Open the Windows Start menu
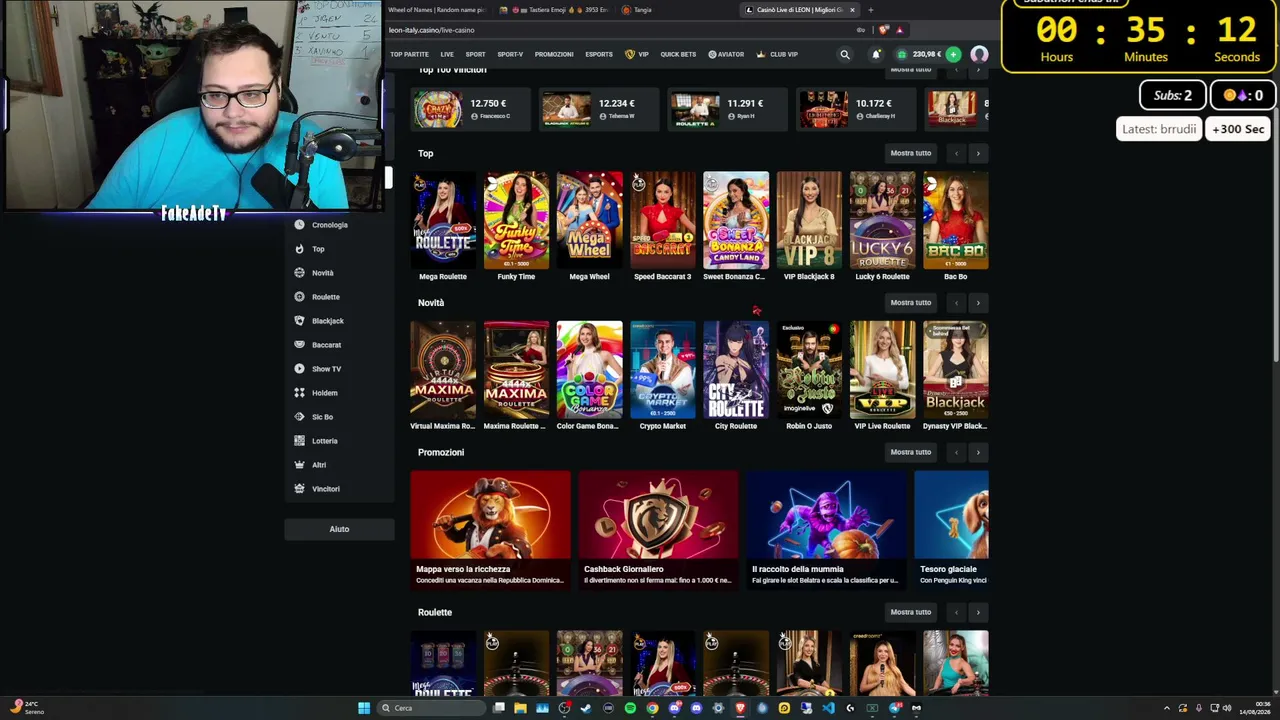The height and width of the screenshot is (720, 1280). (364, 708)
